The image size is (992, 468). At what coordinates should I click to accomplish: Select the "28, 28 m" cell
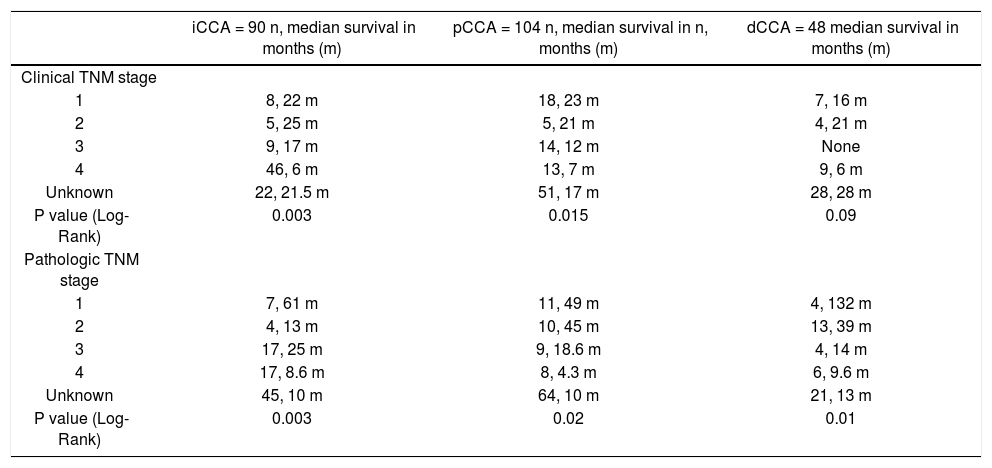click(x=853, y=193)
